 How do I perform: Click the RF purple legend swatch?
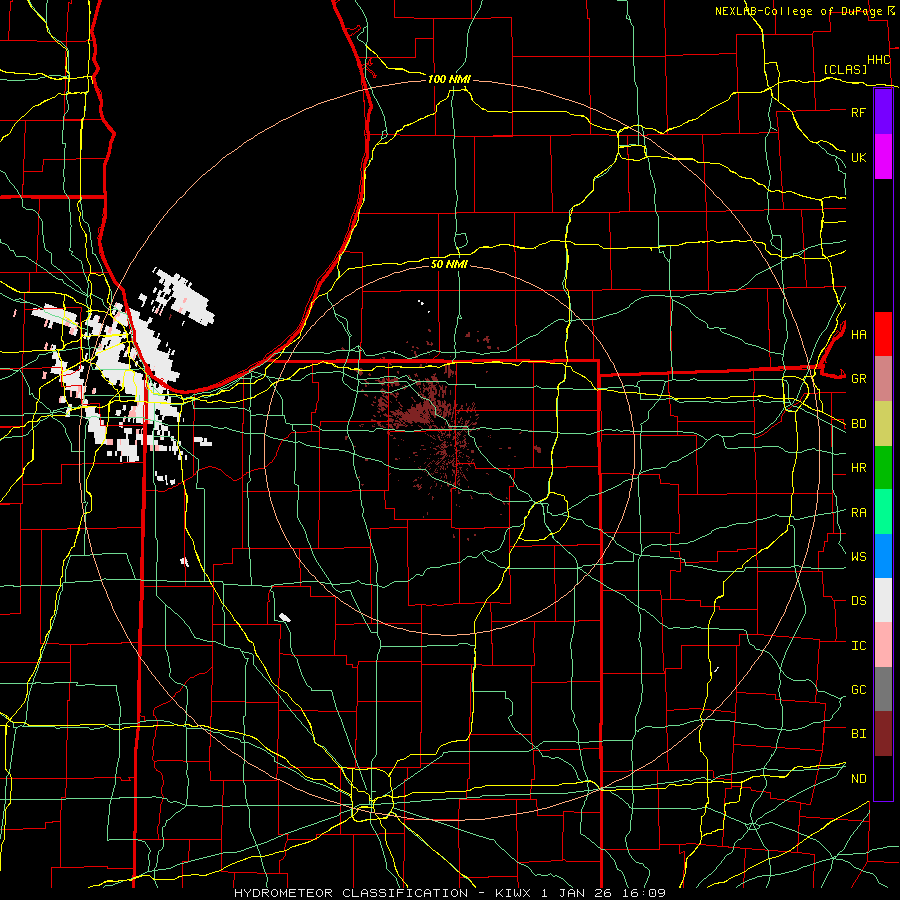883,112
